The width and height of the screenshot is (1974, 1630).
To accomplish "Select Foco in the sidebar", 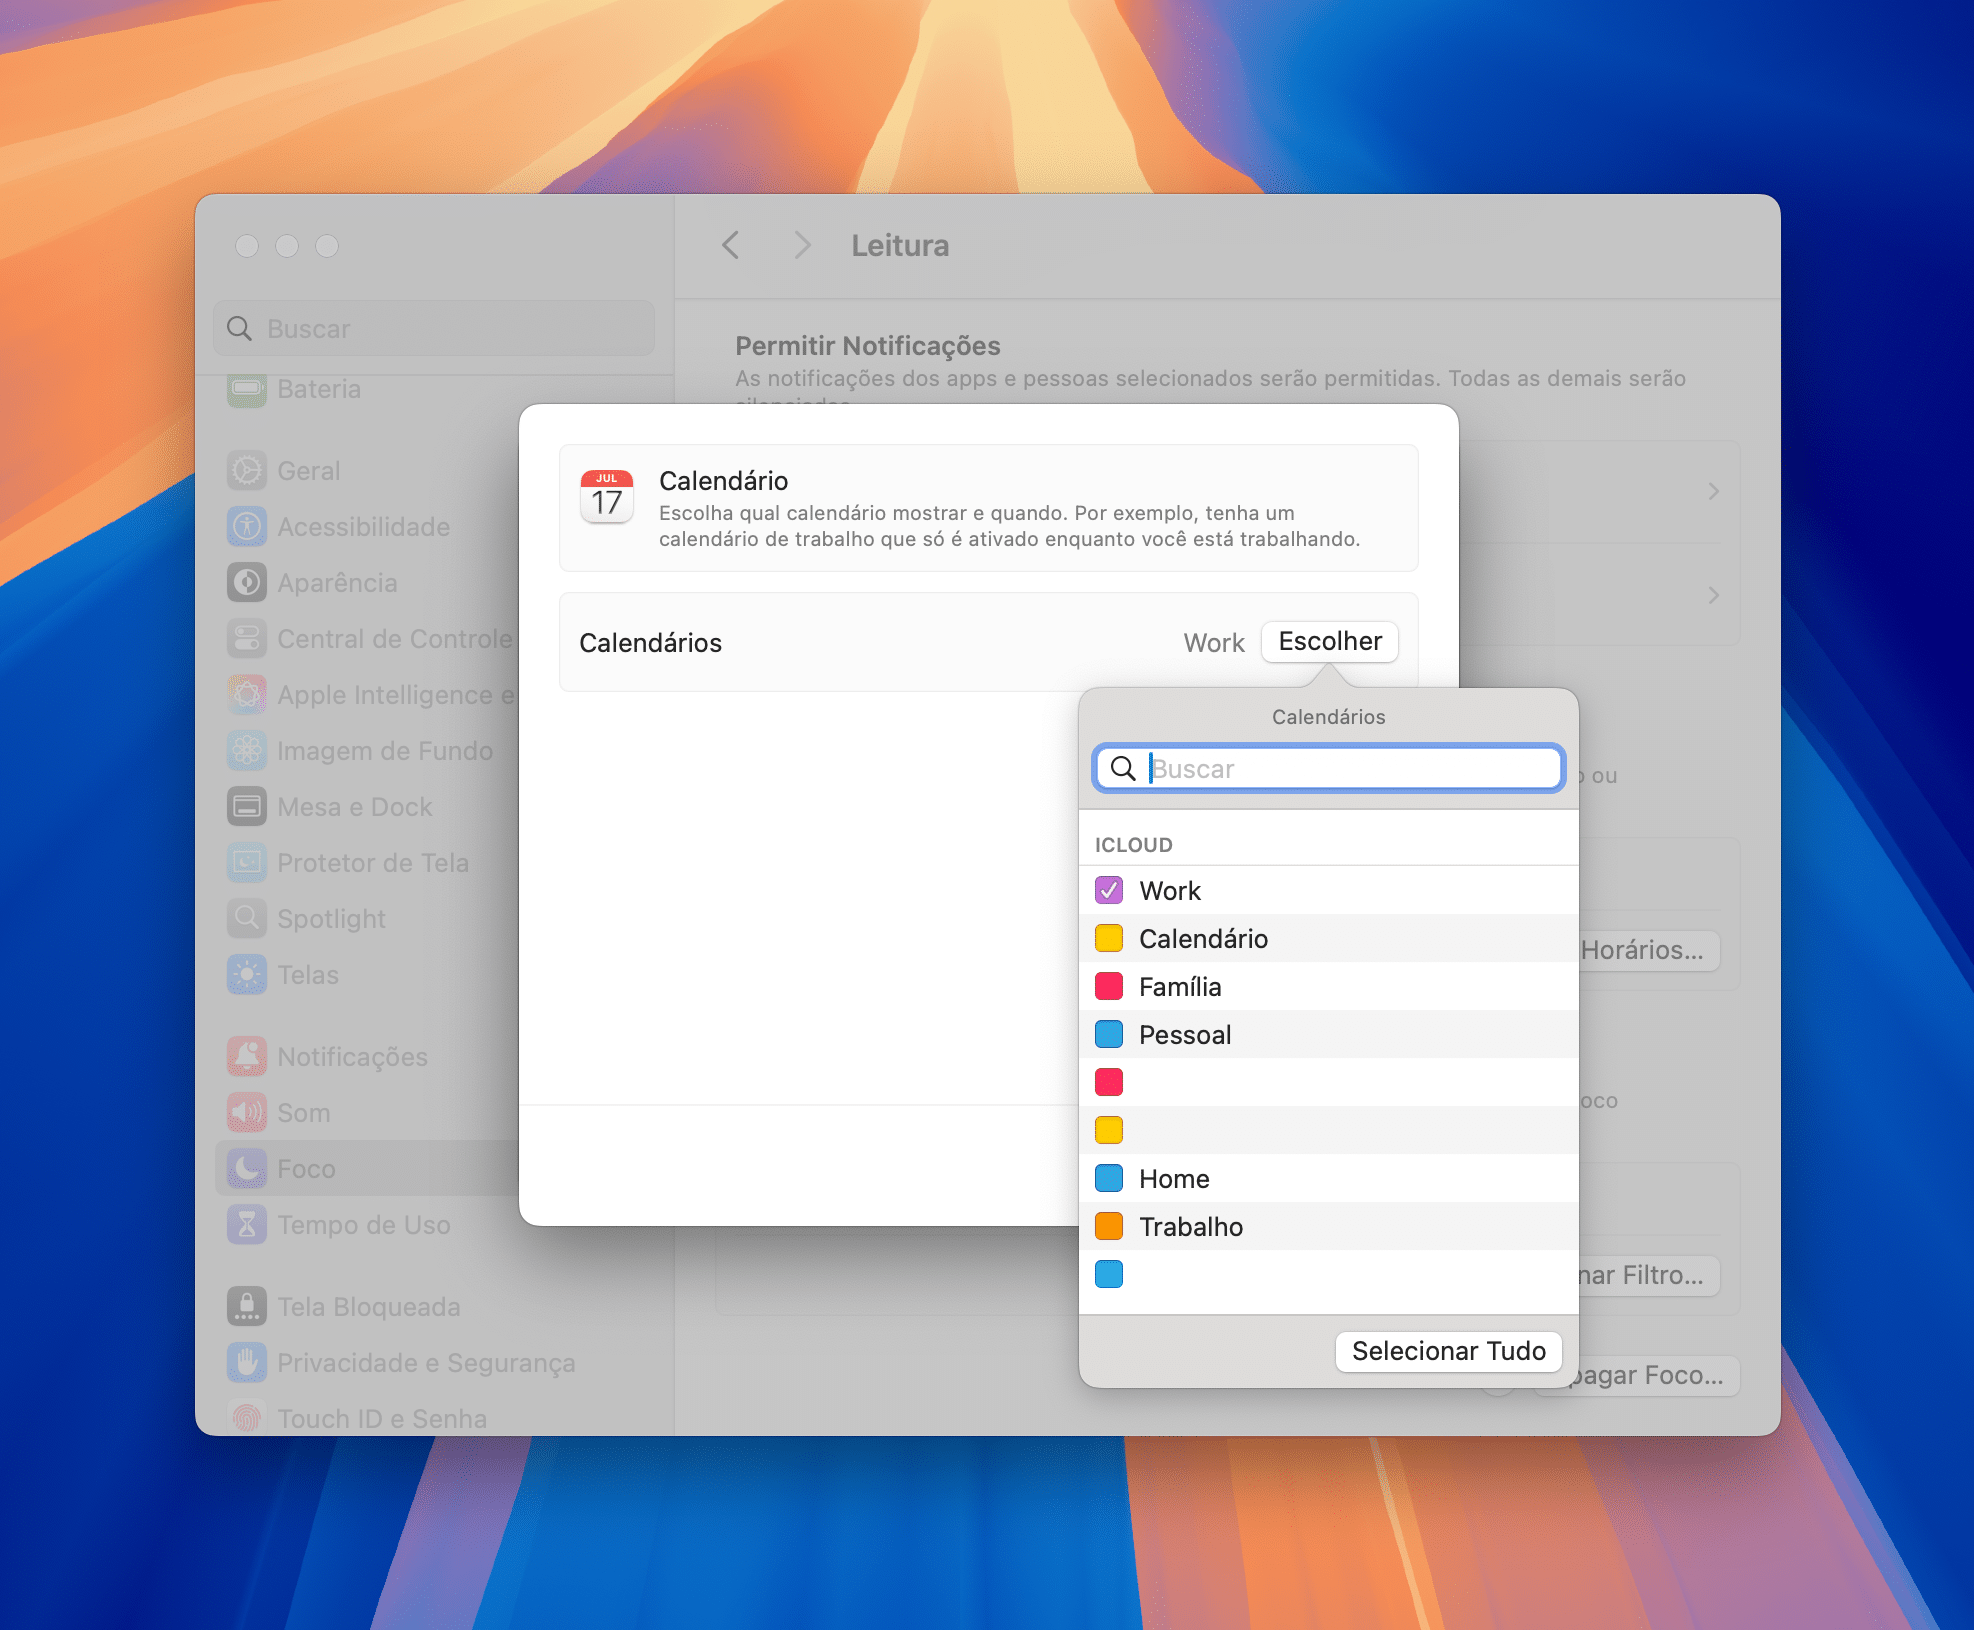I will [306, 1169].
